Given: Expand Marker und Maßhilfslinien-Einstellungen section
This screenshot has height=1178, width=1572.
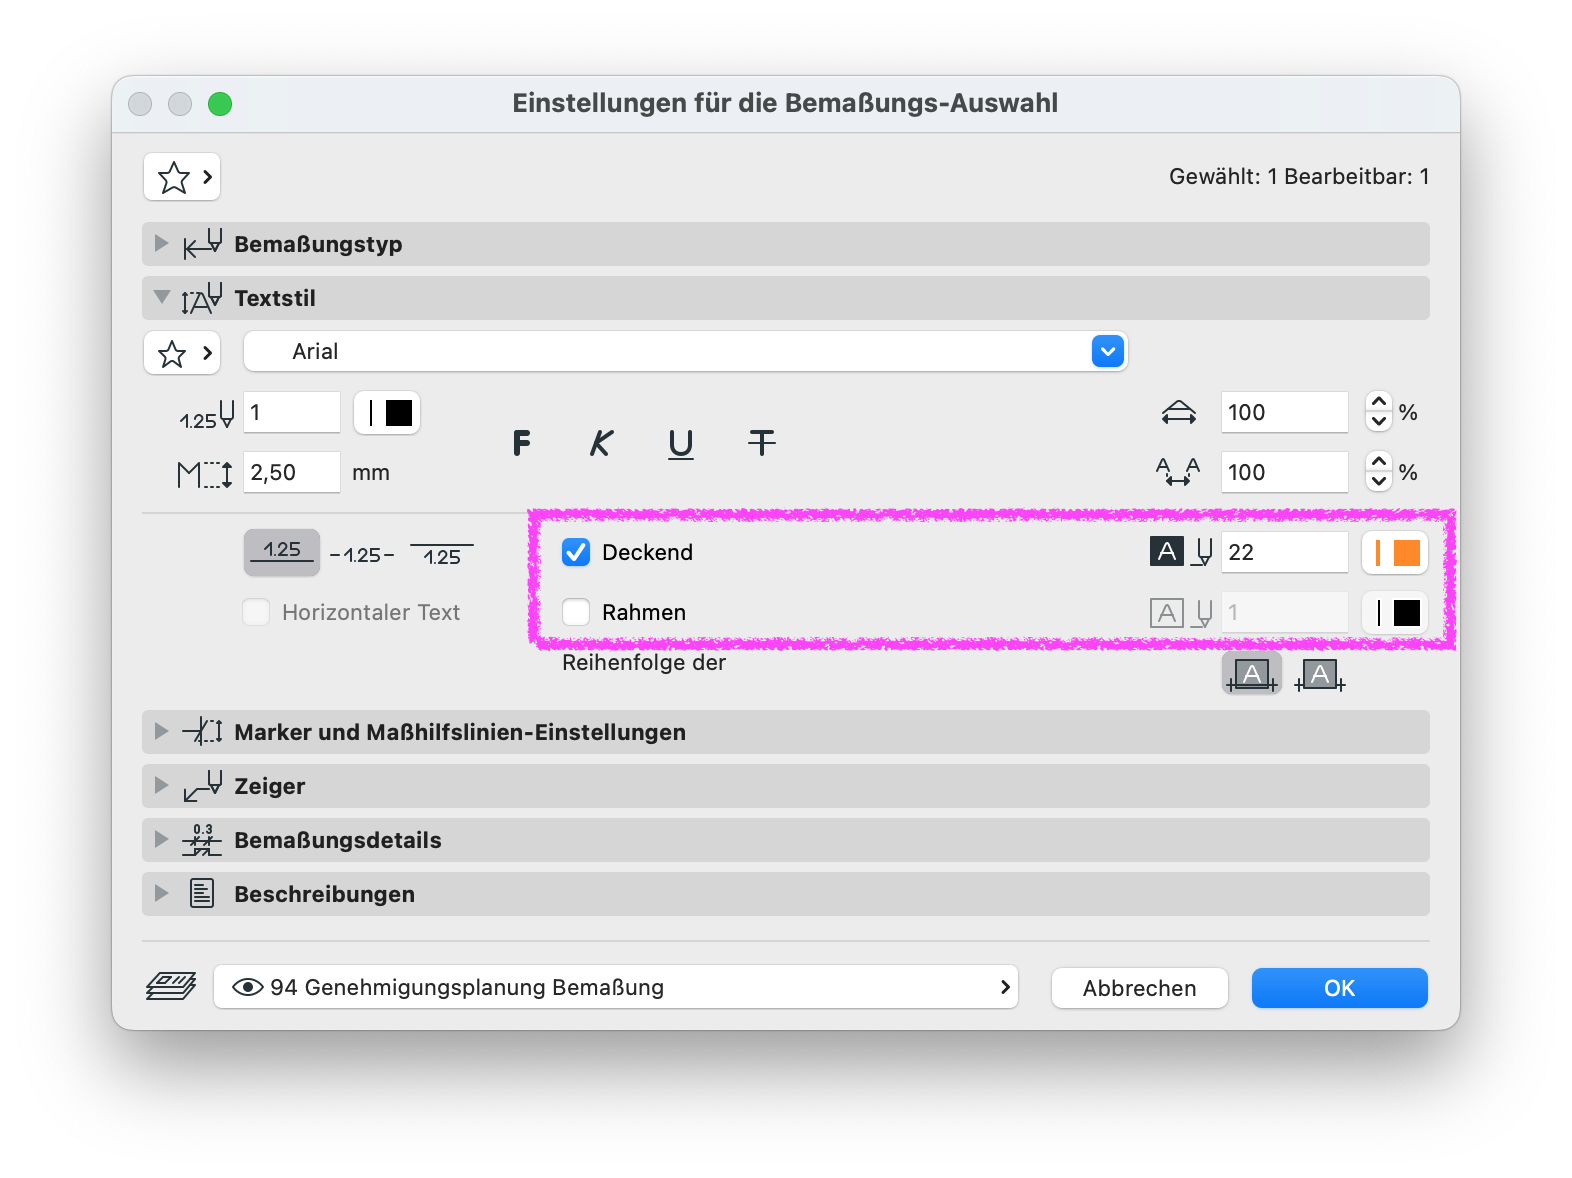Looking at the screenshot, I should 161,731.
